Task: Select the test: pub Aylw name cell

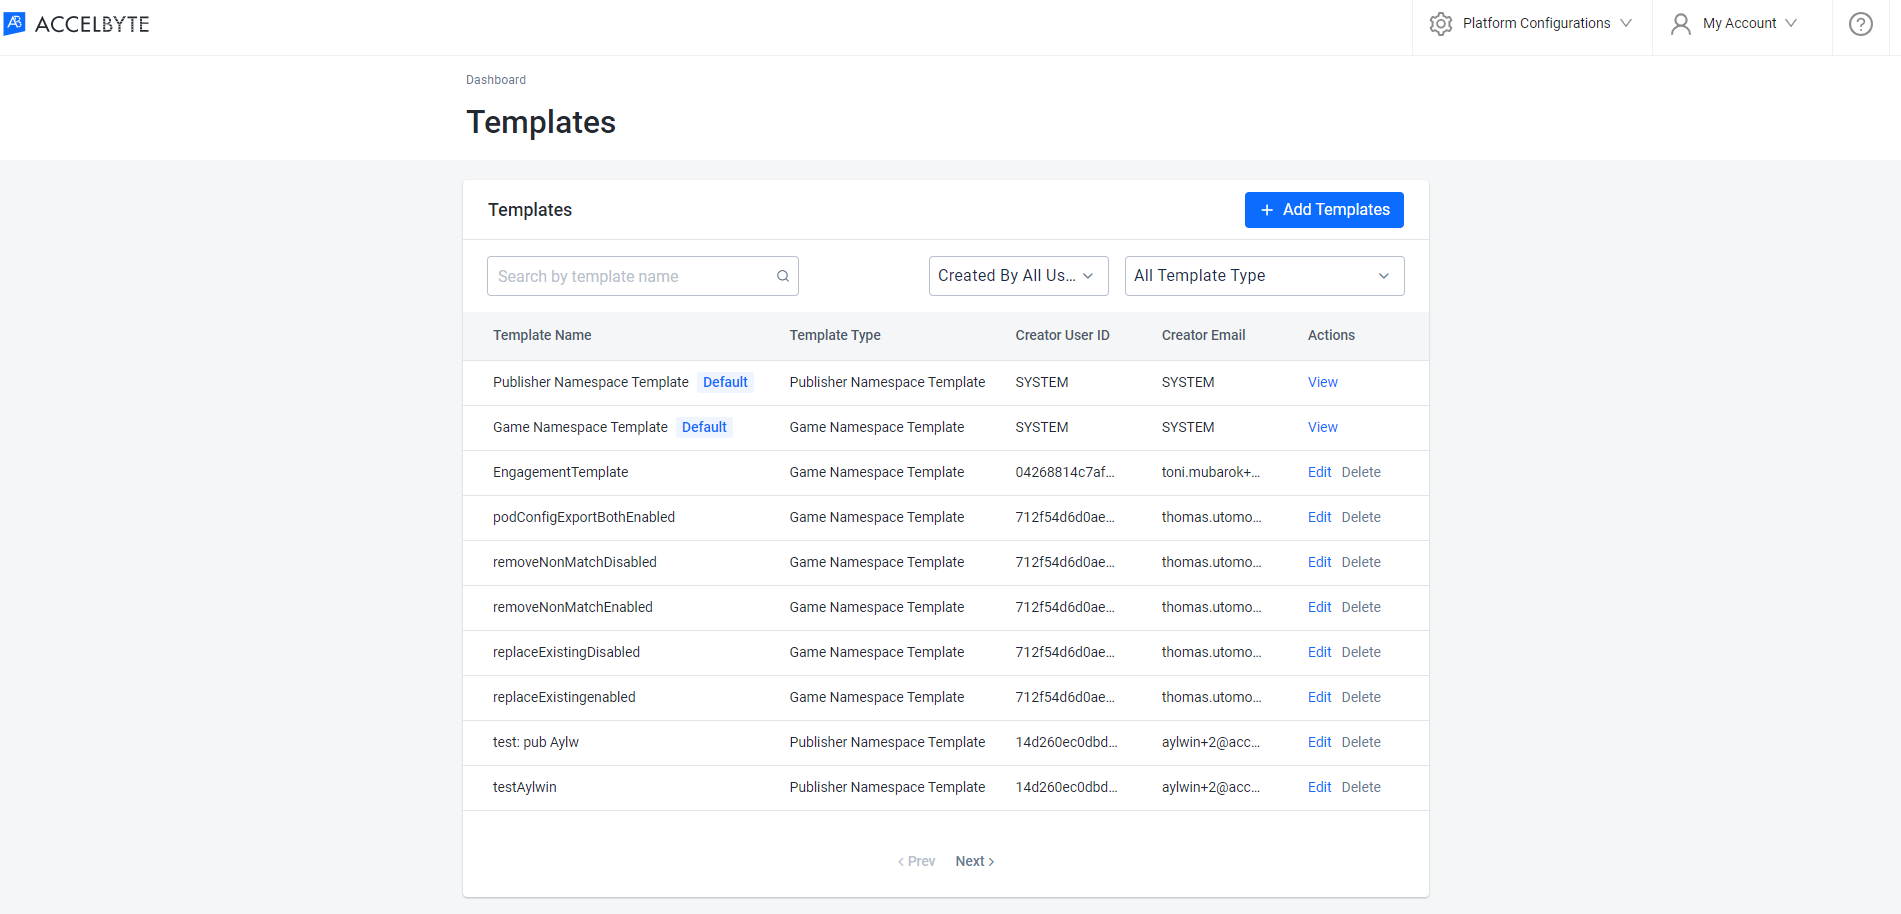Action: [536, 742]
